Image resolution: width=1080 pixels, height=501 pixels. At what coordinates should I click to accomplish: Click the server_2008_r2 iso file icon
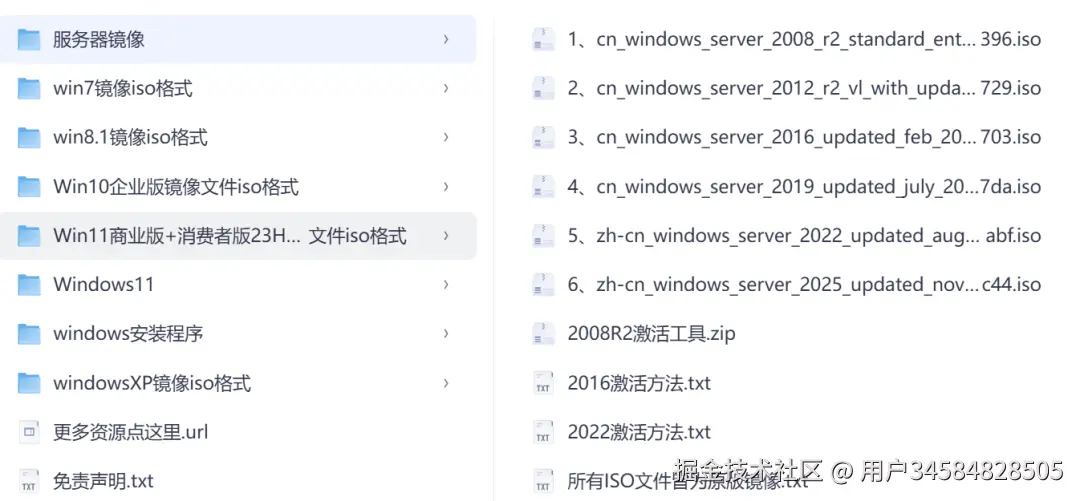click(543, 39)
